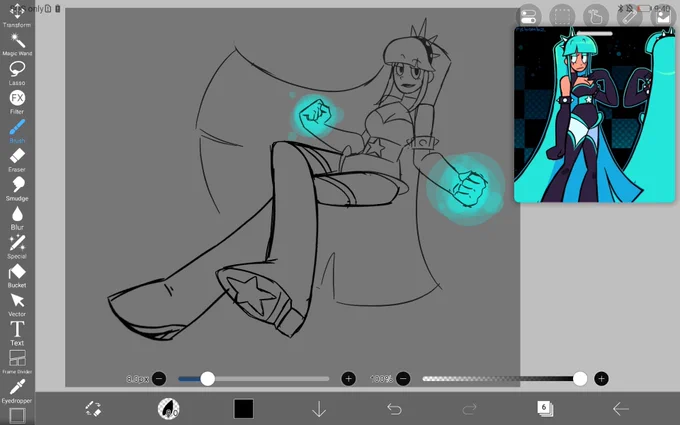Undo the last stroke
The width and height of the screenshot is (680, 425).
(394, 409)
